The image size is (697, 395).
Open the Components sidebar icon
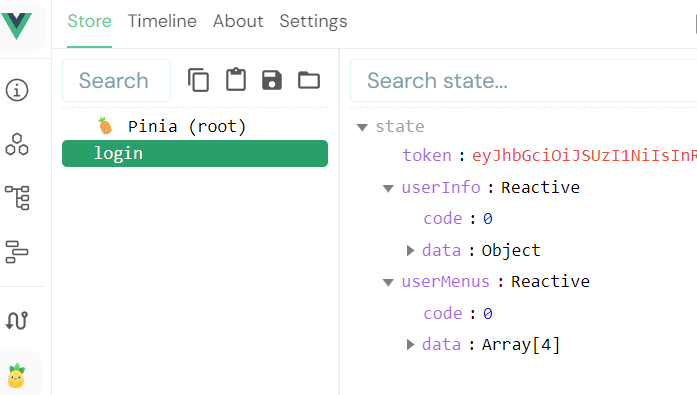(17, 144)
